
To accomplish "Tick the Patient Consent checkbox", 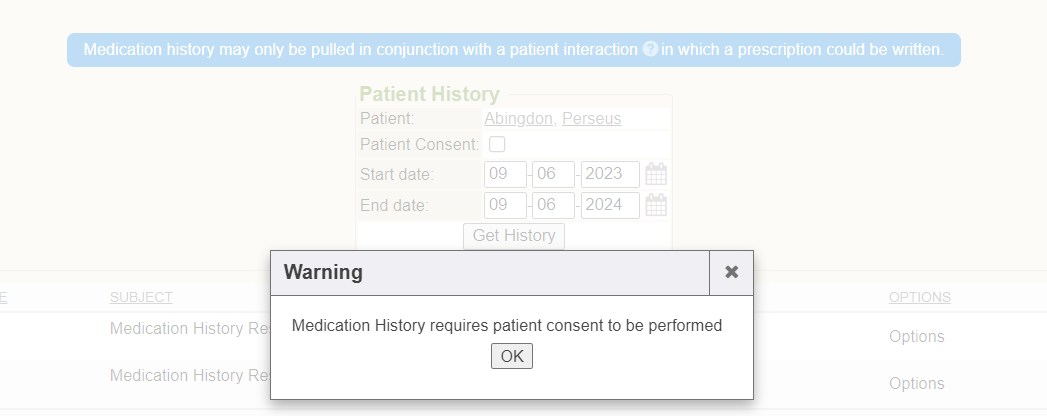I will 497,144.
